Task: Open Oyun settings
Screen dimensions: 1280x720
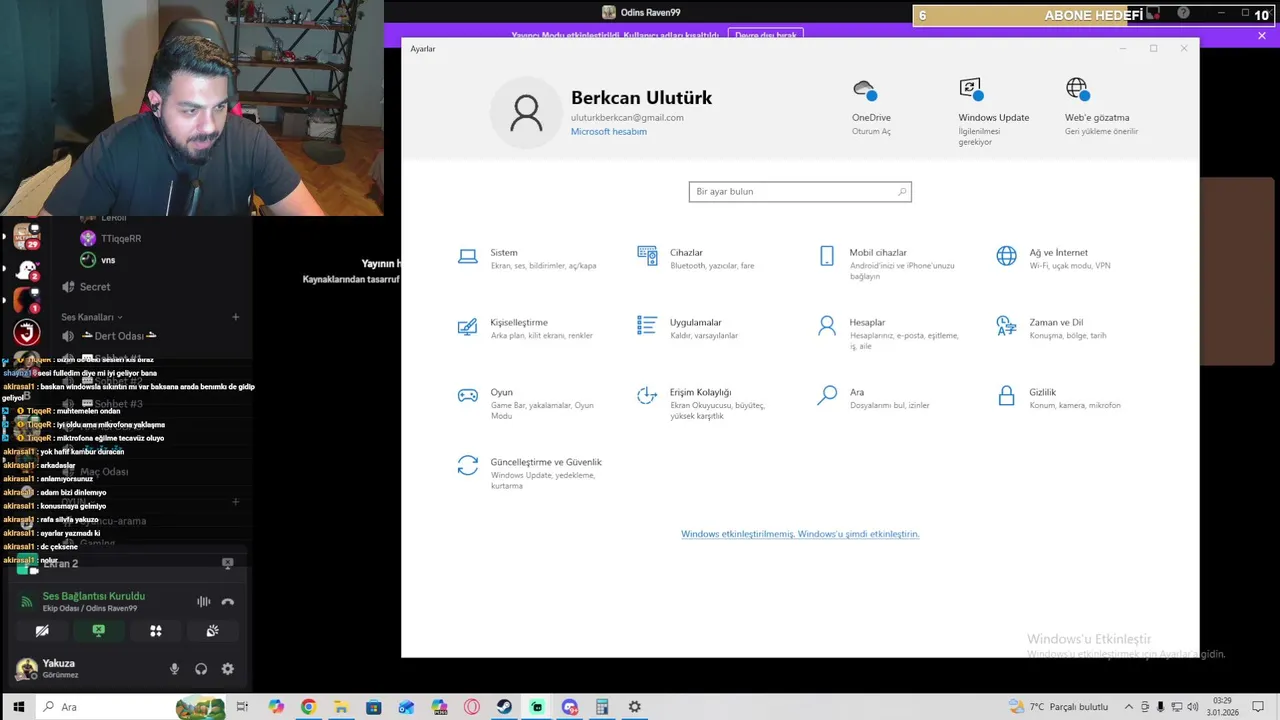Action: (x=528, y=403)
